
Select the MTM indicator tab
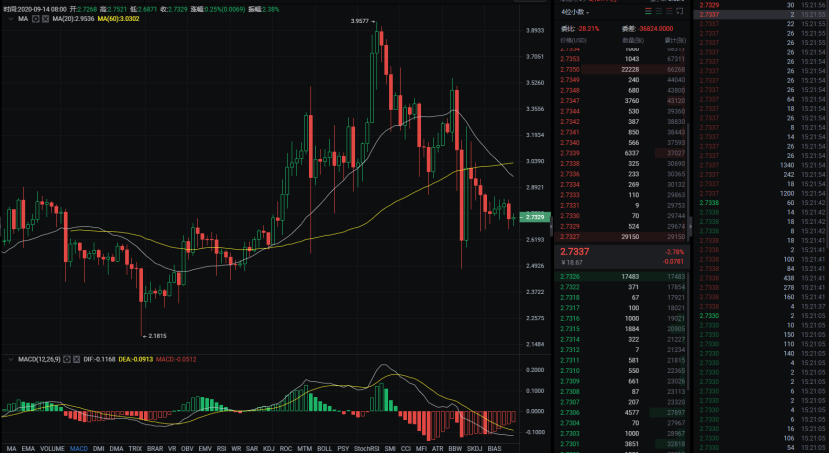pos(305,449)
